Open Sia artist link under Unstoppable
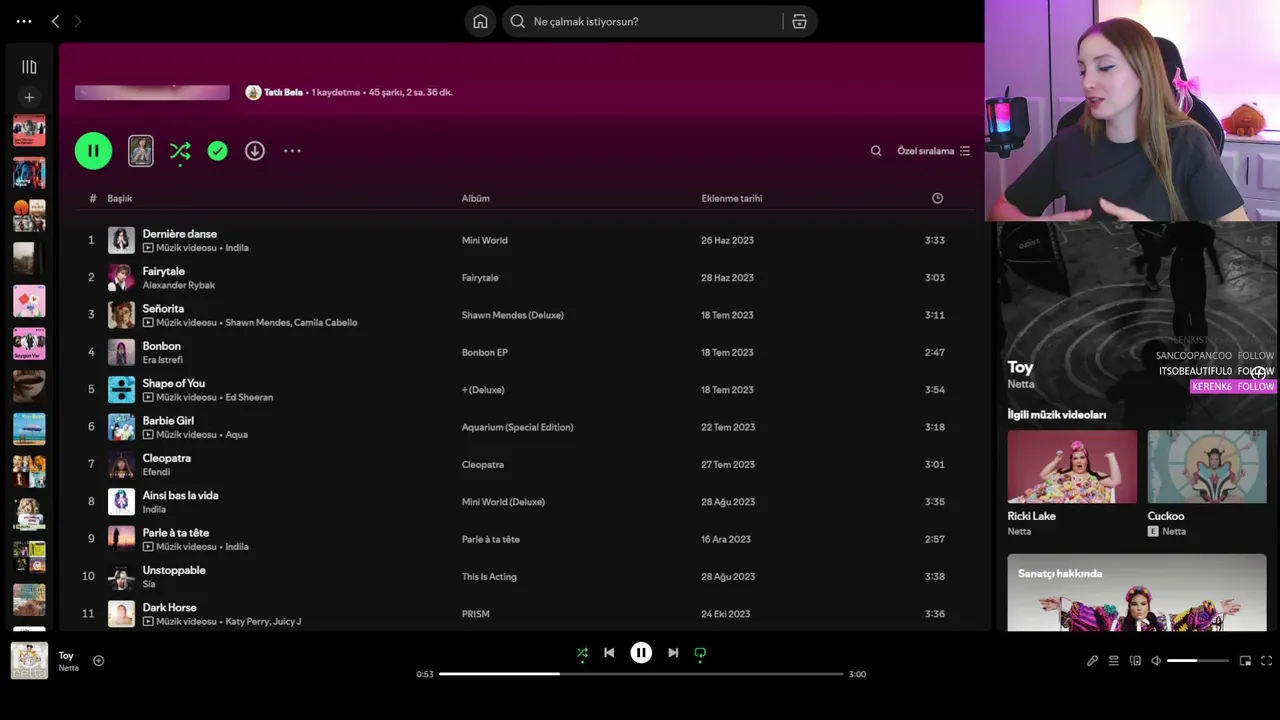 (149, 584)
